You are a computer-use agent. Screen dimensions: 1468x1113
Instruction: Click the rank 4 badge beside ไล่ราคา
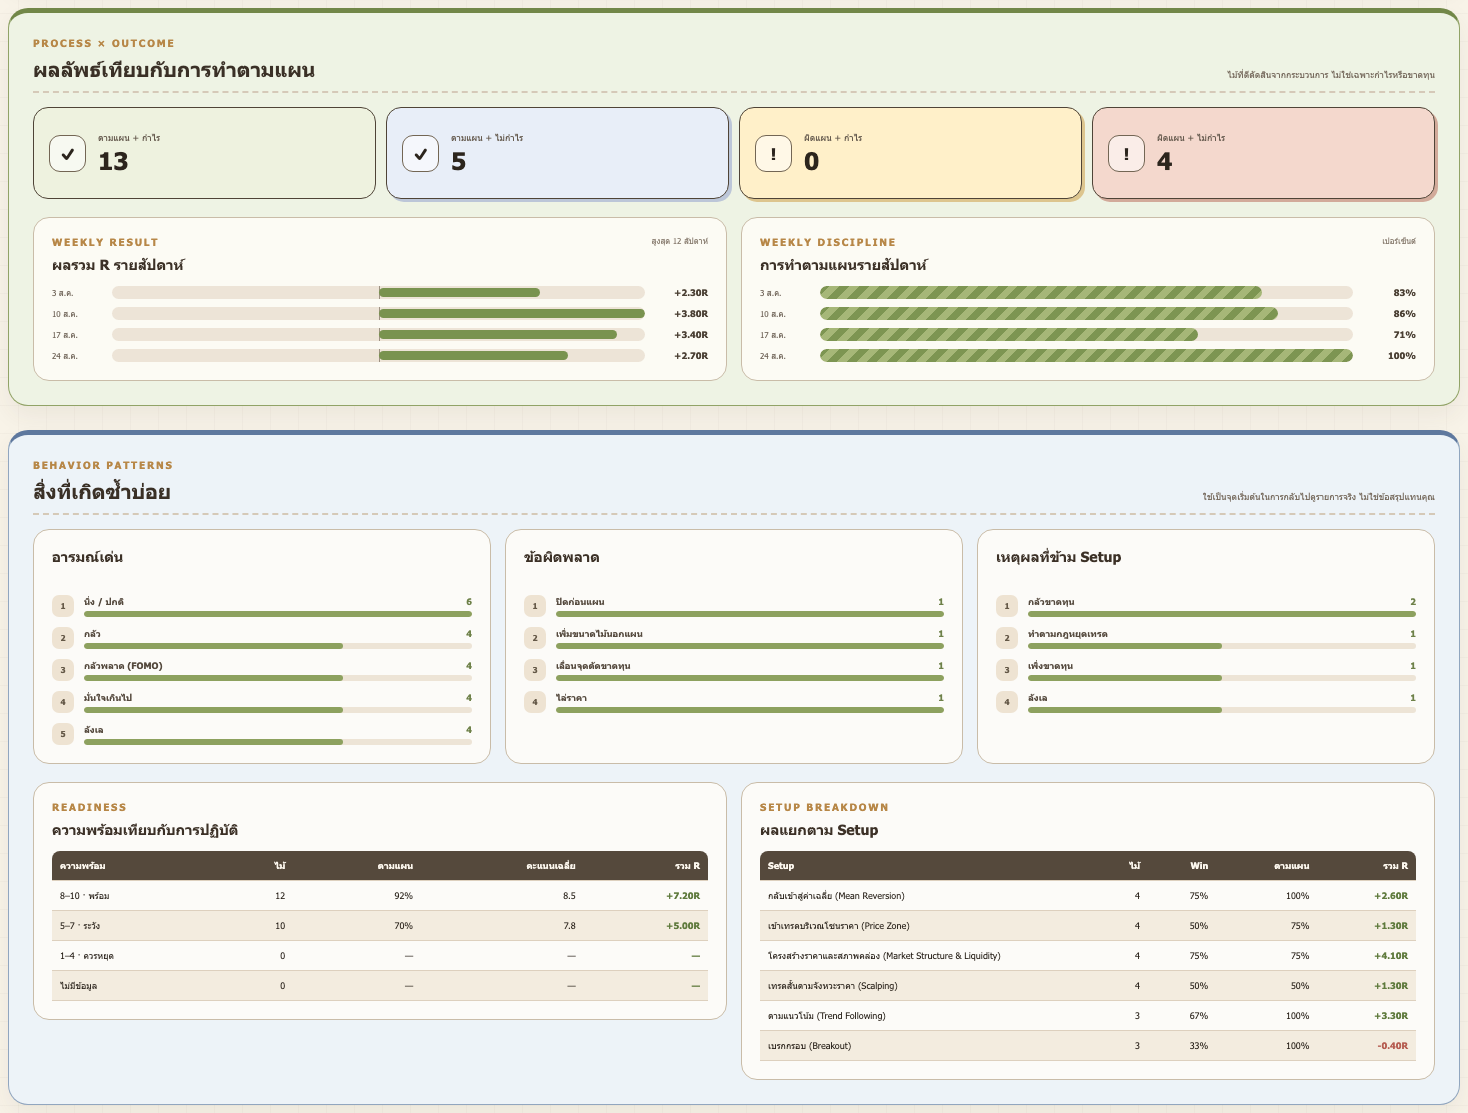[x=535, y=702]
